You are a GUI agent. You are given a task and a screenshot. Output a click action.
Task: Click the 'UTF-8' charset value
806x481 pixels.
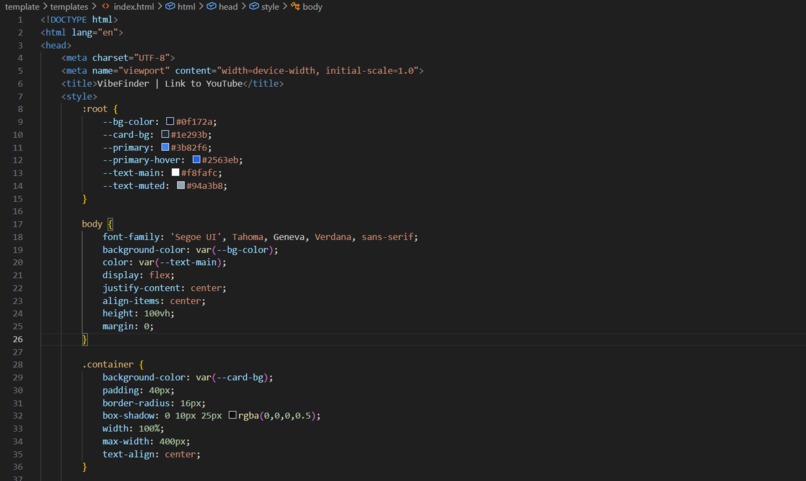pyautogui.click(x=152, y=58)
